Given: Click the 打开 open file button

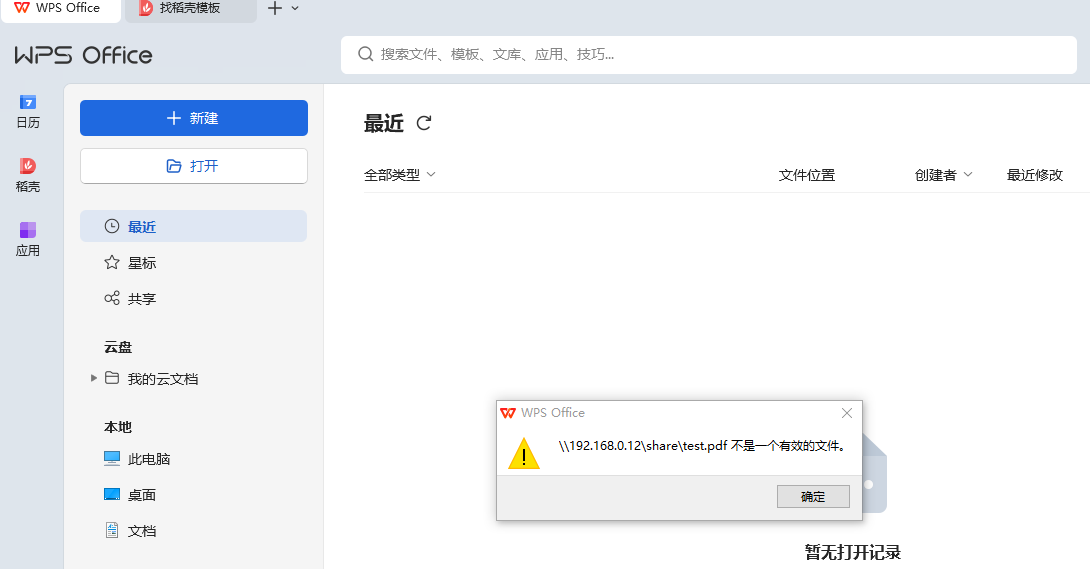Looking at the screenshot, I should pyautogui.click(x=194, y=166).
